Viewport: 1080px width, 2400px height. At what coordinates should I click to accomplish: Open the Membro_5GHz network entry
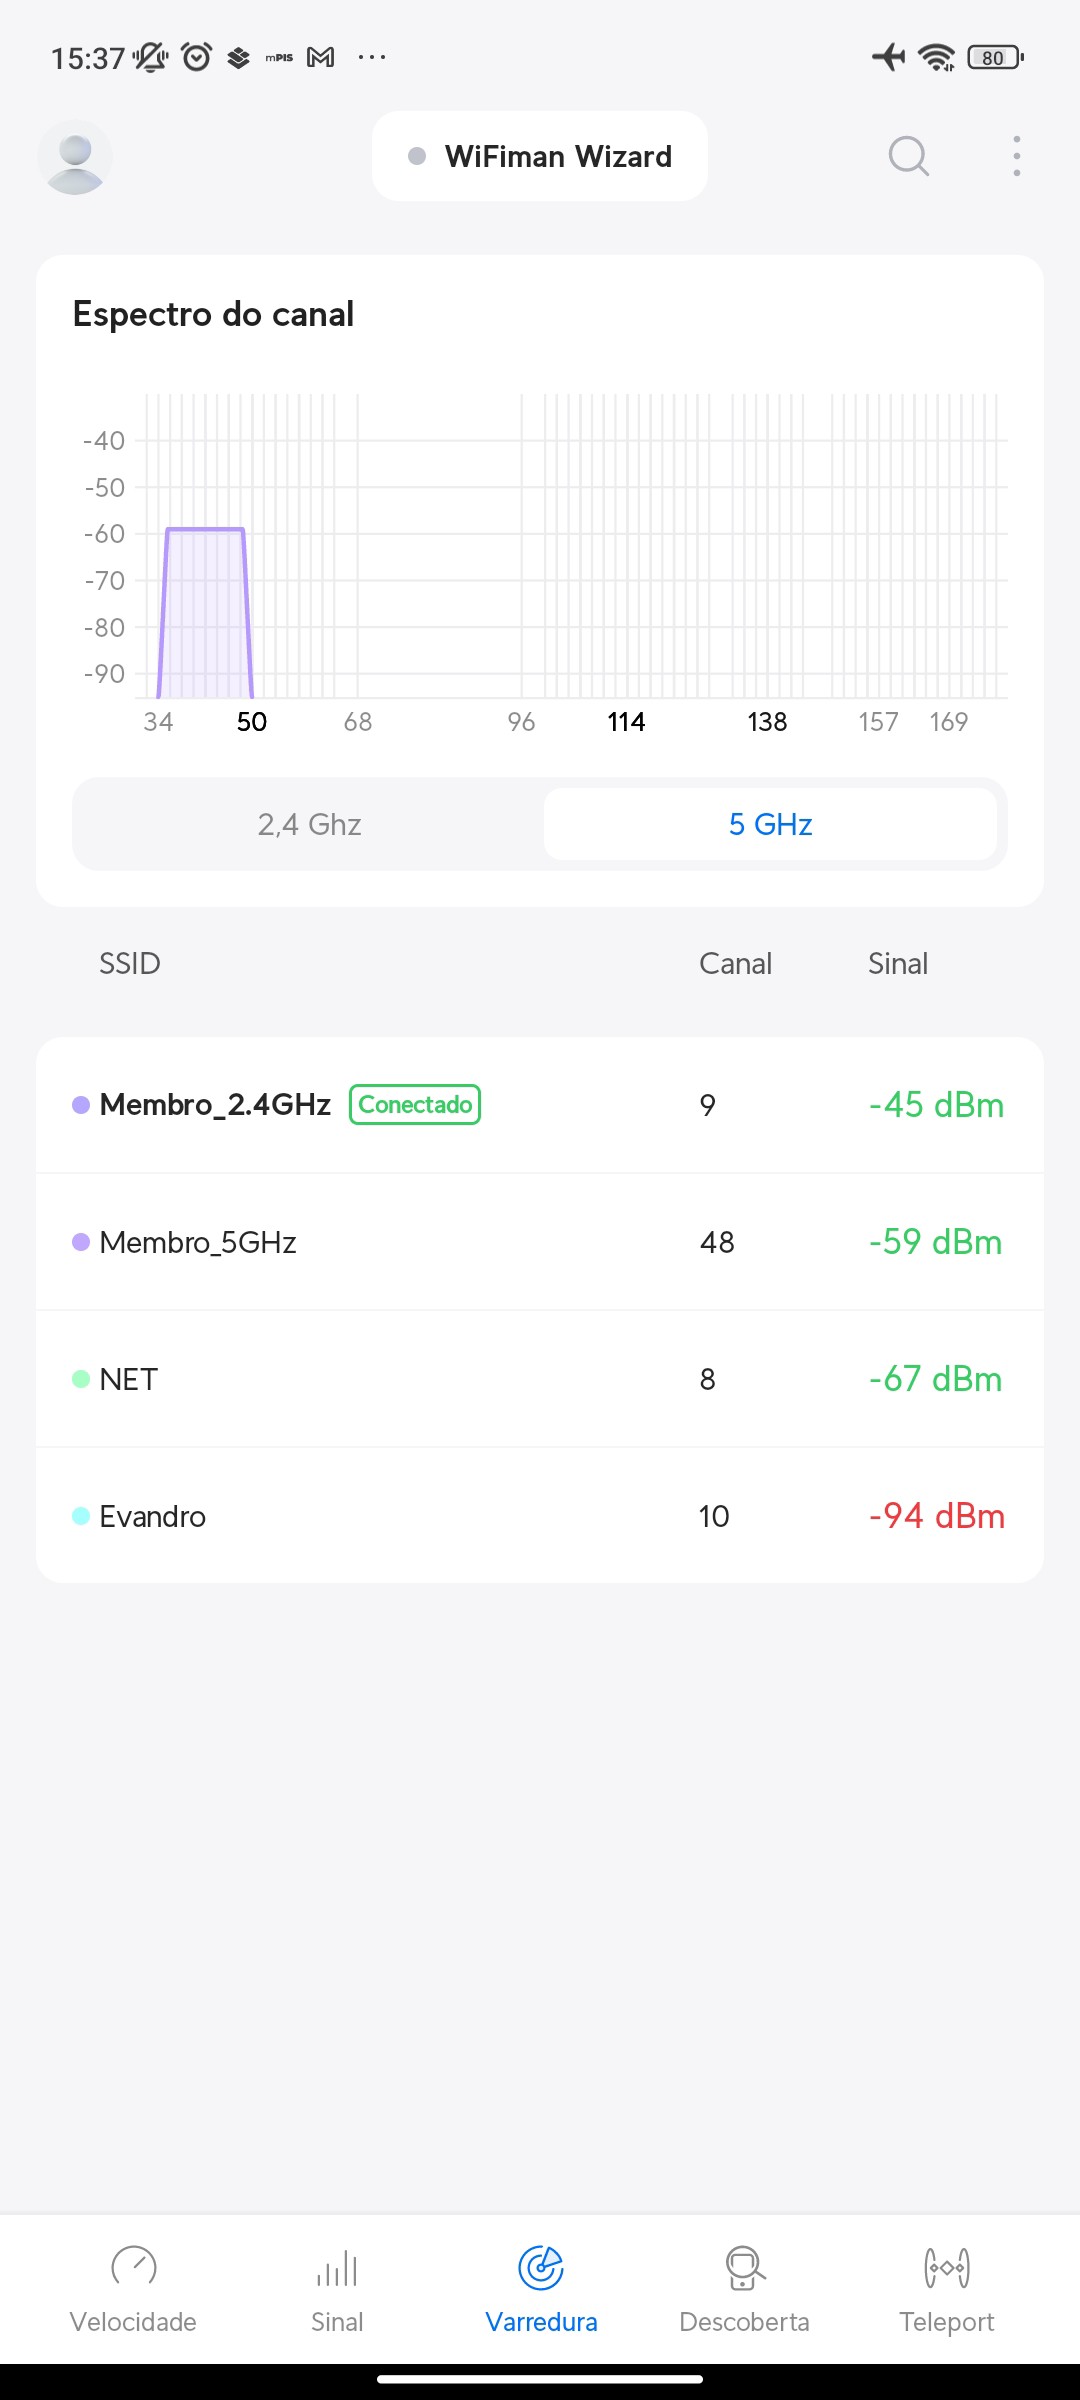pyautogui.click(x=540, y=1242)
